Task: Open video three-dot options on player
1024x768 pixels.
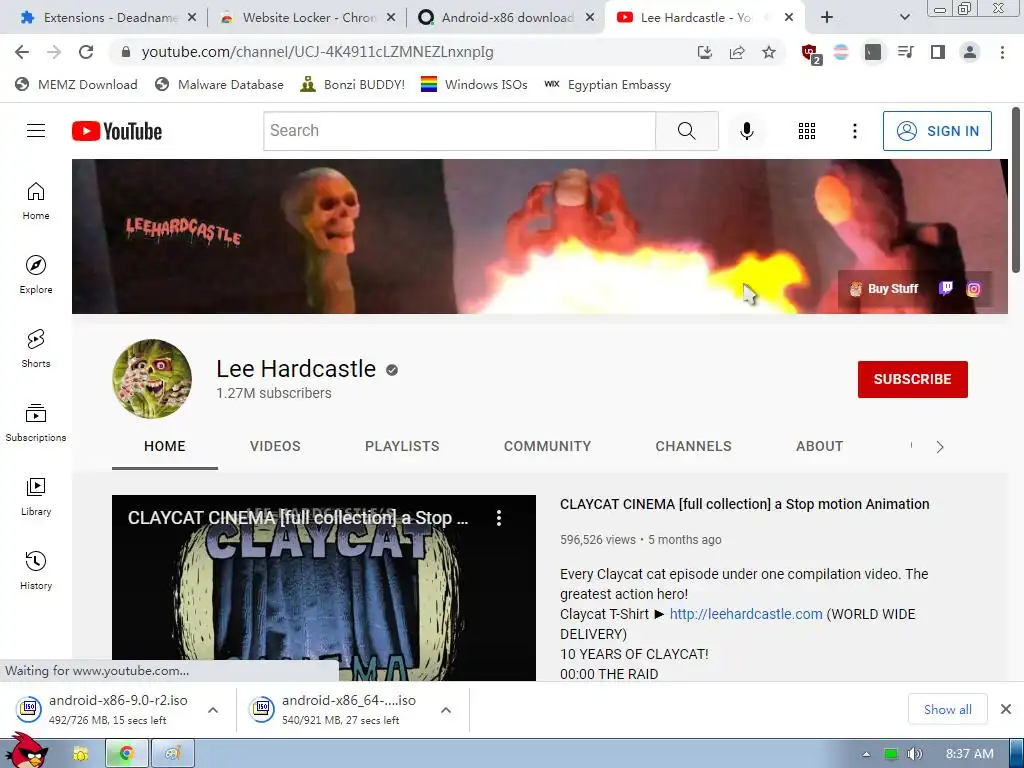Action: (x=499, y=518)
